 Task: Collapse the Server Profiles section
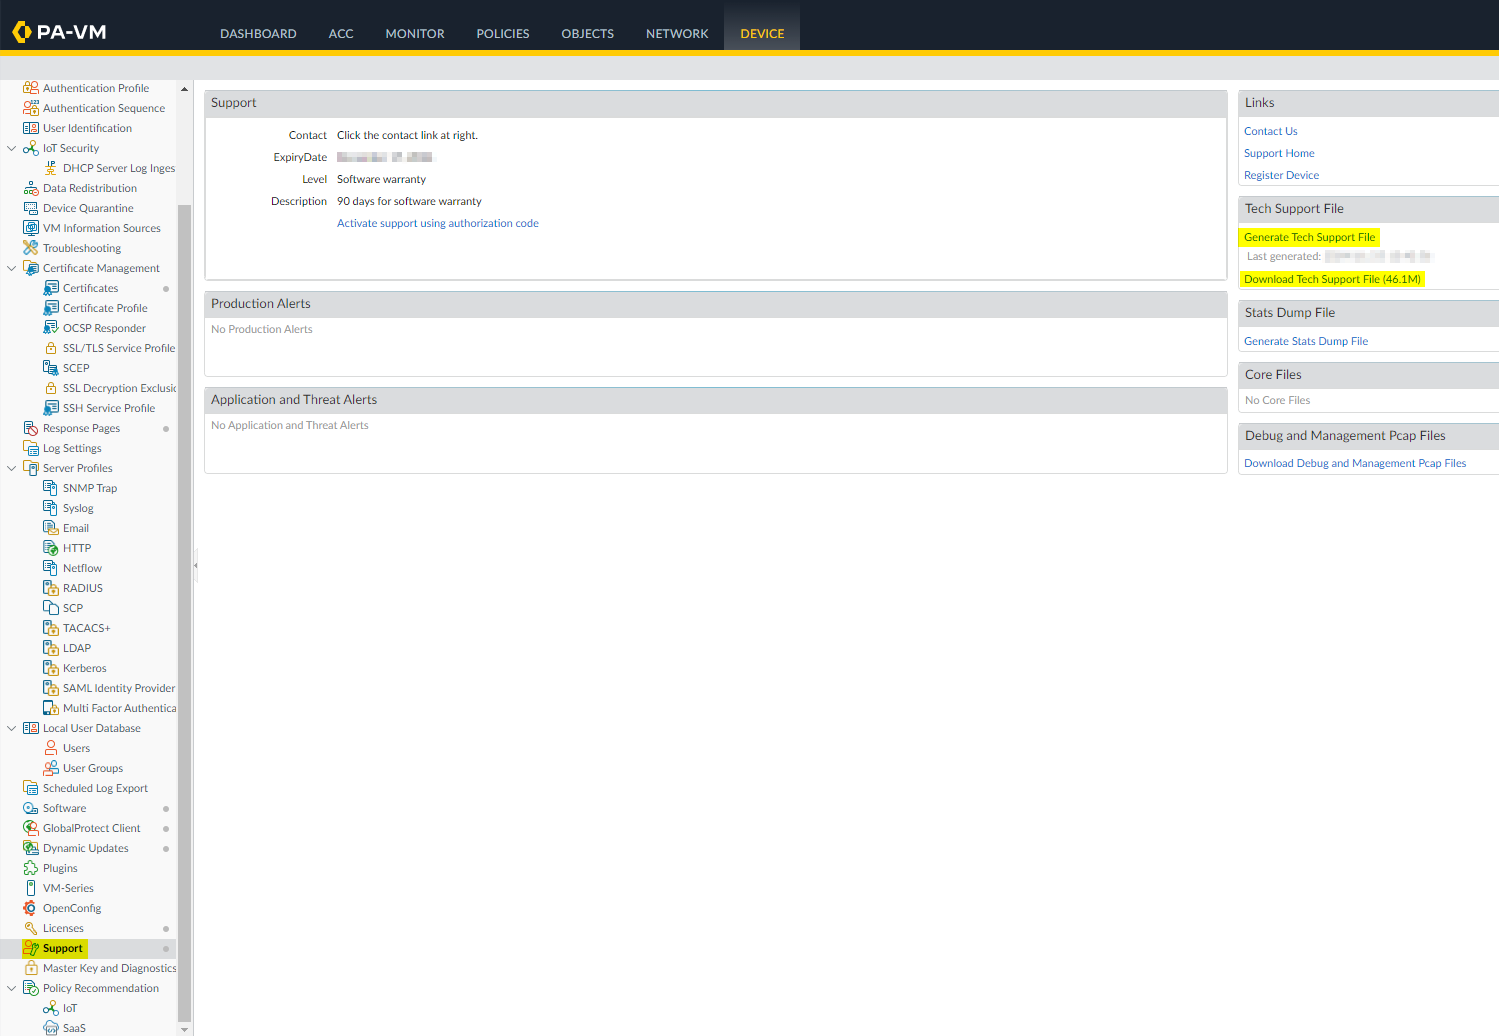click(12, 468)
